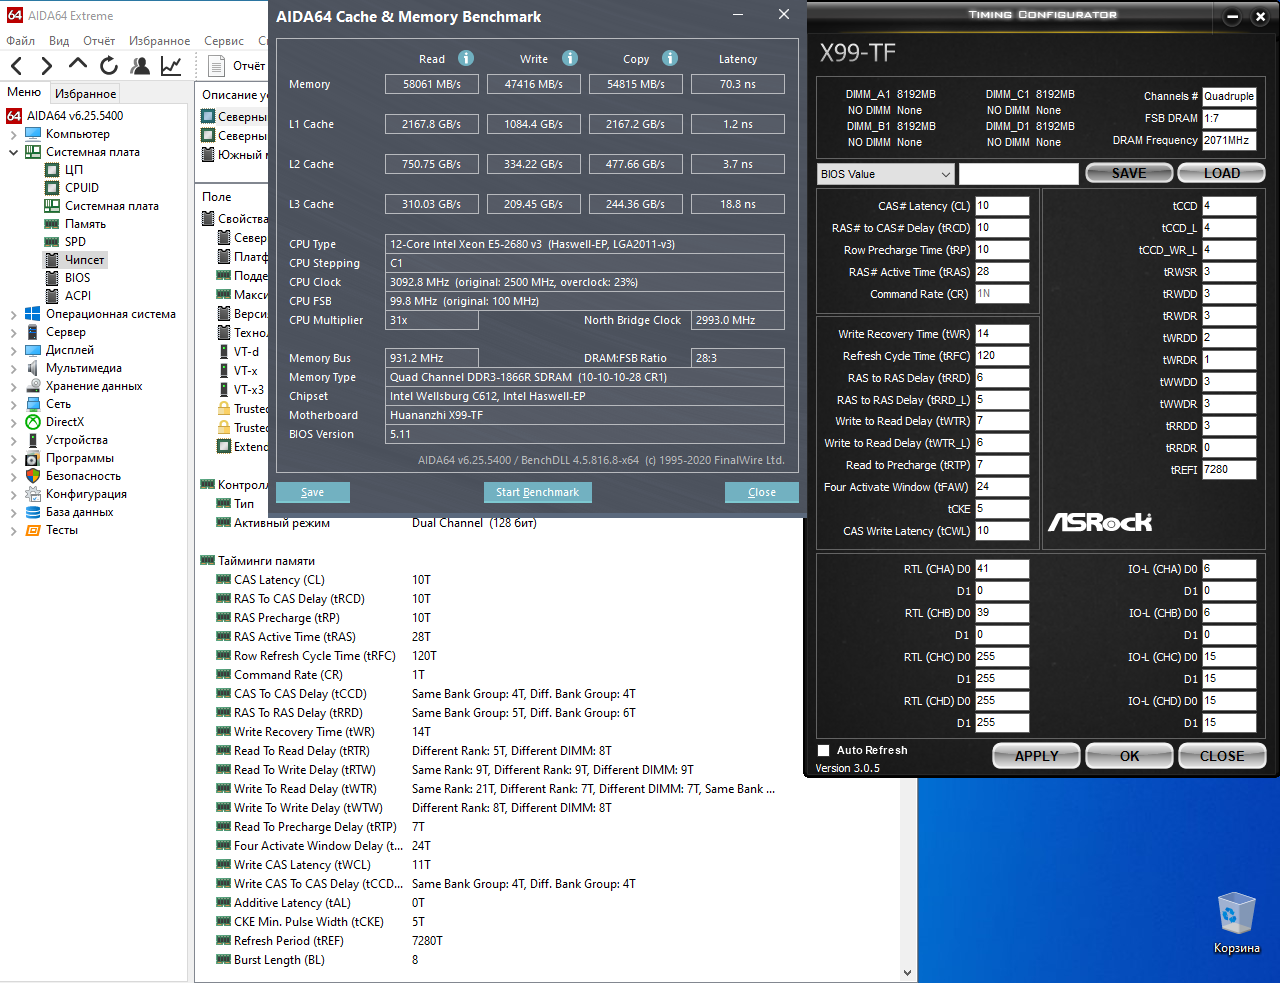The image size is (1280, 983).
Task: Select the ЦП item in the tree
Action: pos(74,170)
